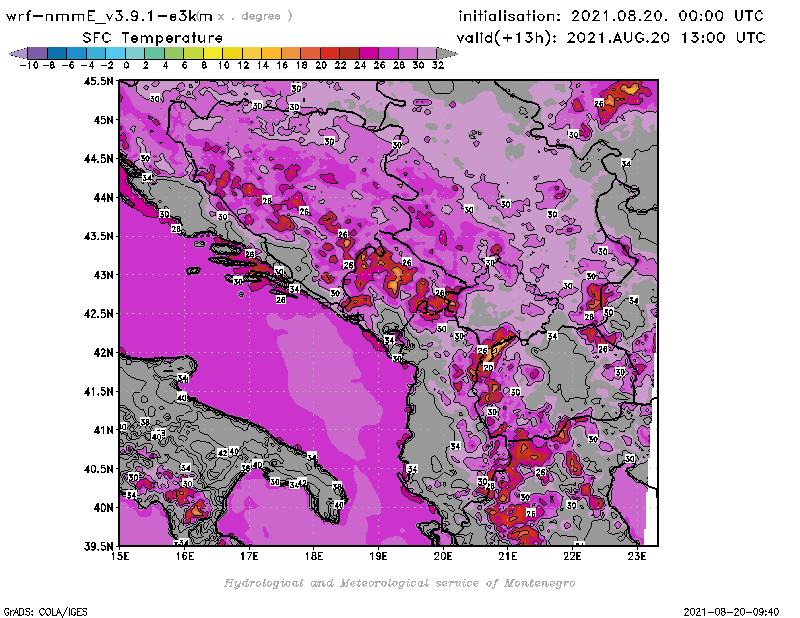Select the dark red swatch between 22 and 24
Viewport: 800px width, 618px height.
point(348,53)
